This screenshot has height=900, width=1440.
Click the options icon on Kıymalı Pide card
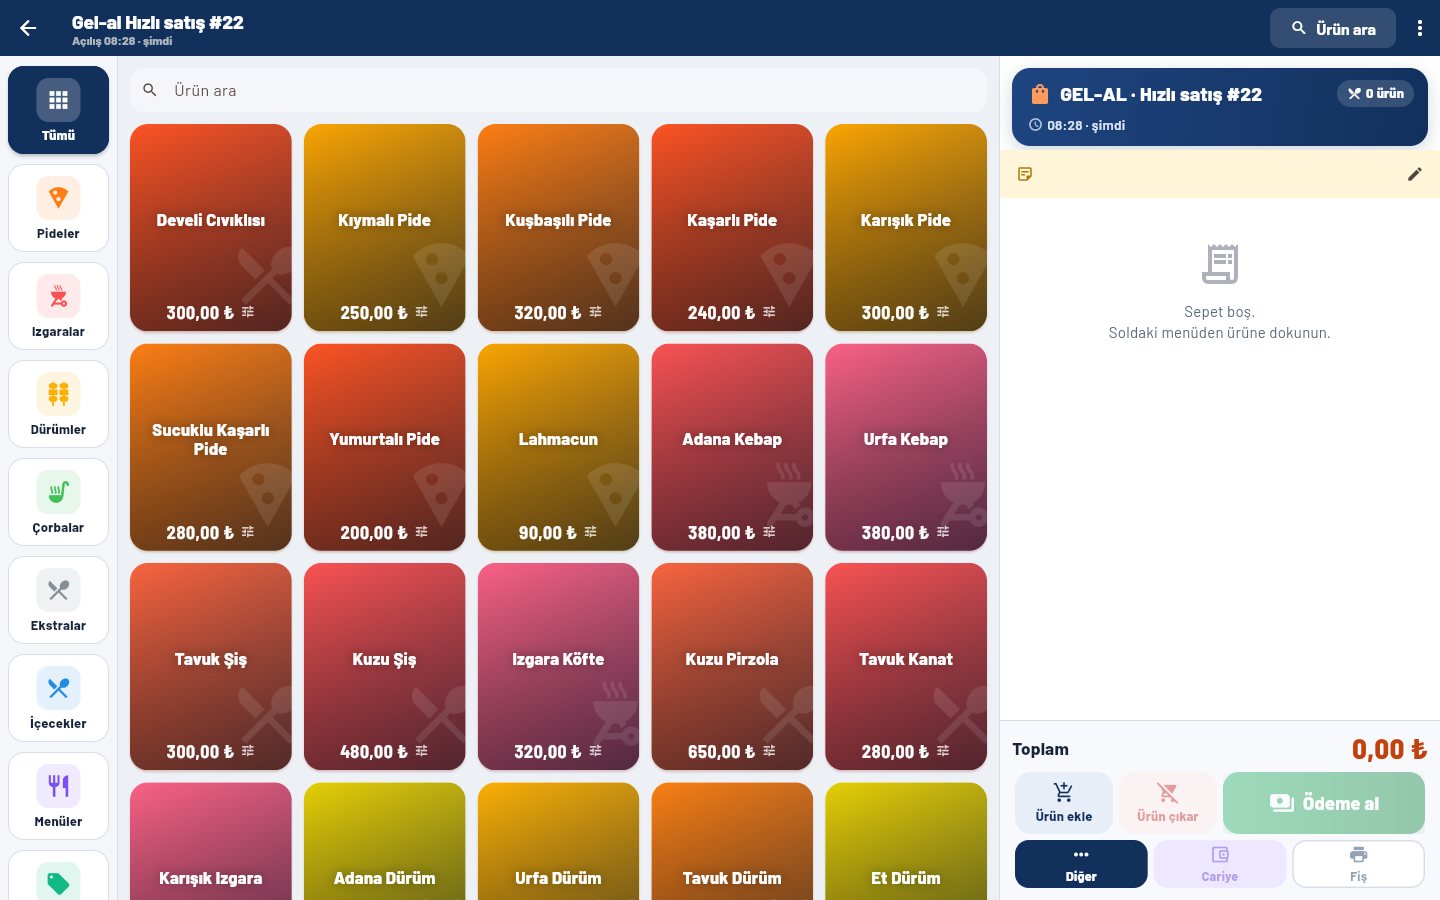coord(422,312)
